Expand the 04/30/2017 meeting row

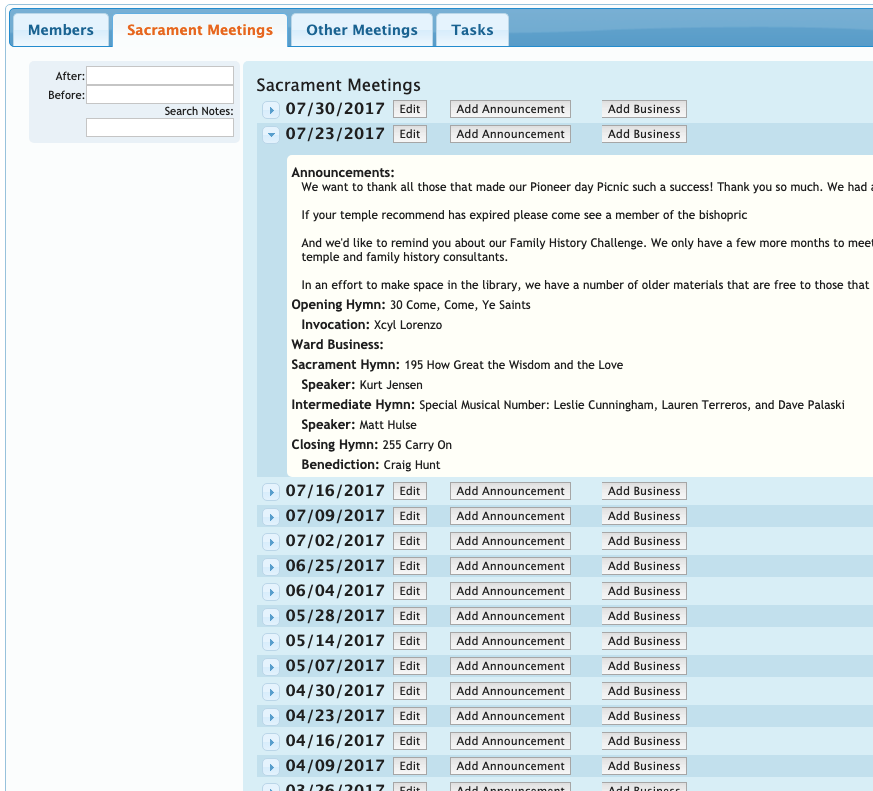pos(271,692)
